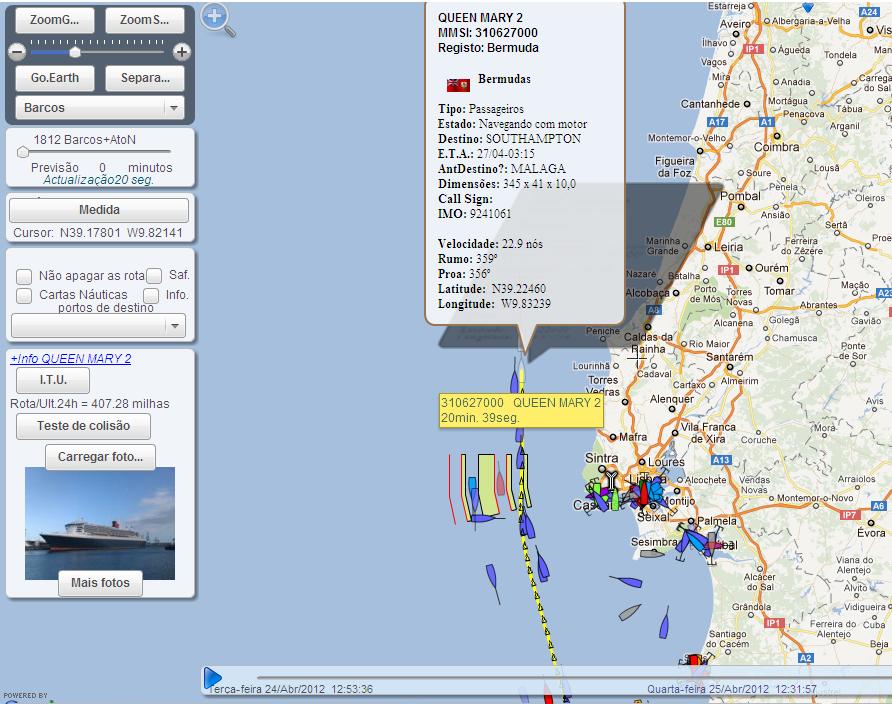Click the timeline track bar

pyautogui.click(x=574, y=677)
